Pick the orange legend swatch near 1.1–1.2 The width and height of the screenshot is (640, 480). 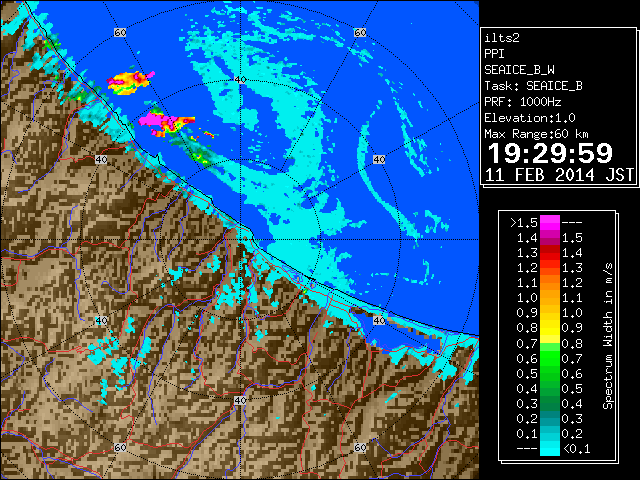tap(550, 283)
